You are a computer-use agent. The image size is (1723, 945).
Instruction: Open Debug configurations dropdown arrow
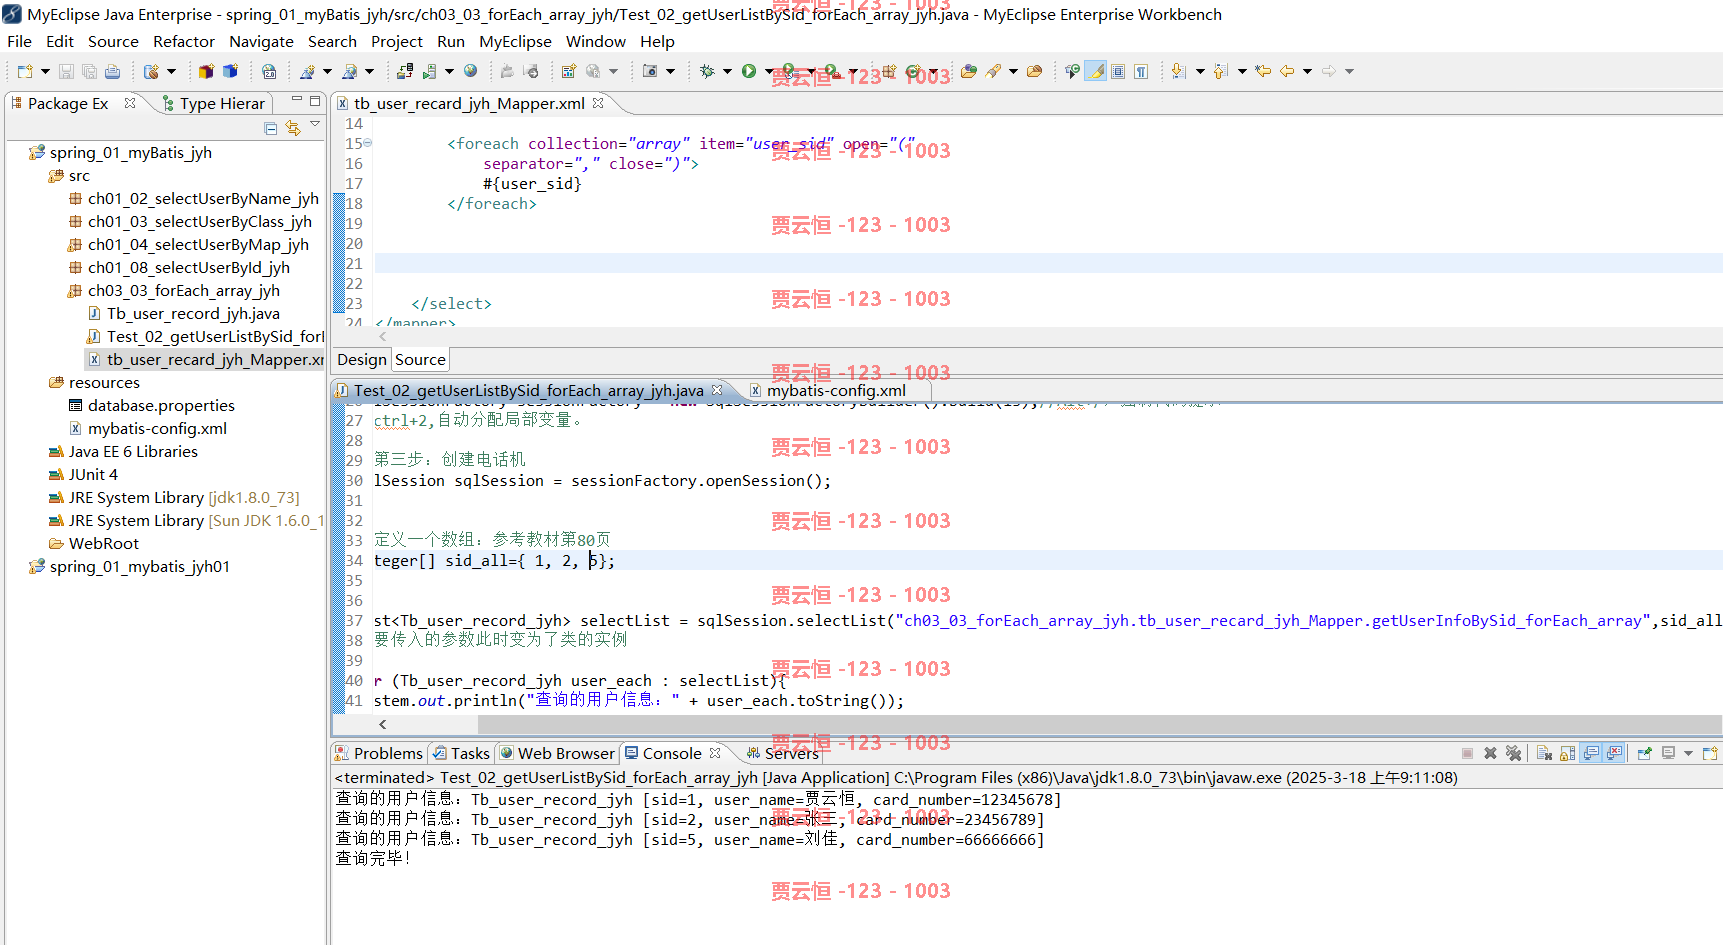[x=727, y=71]
